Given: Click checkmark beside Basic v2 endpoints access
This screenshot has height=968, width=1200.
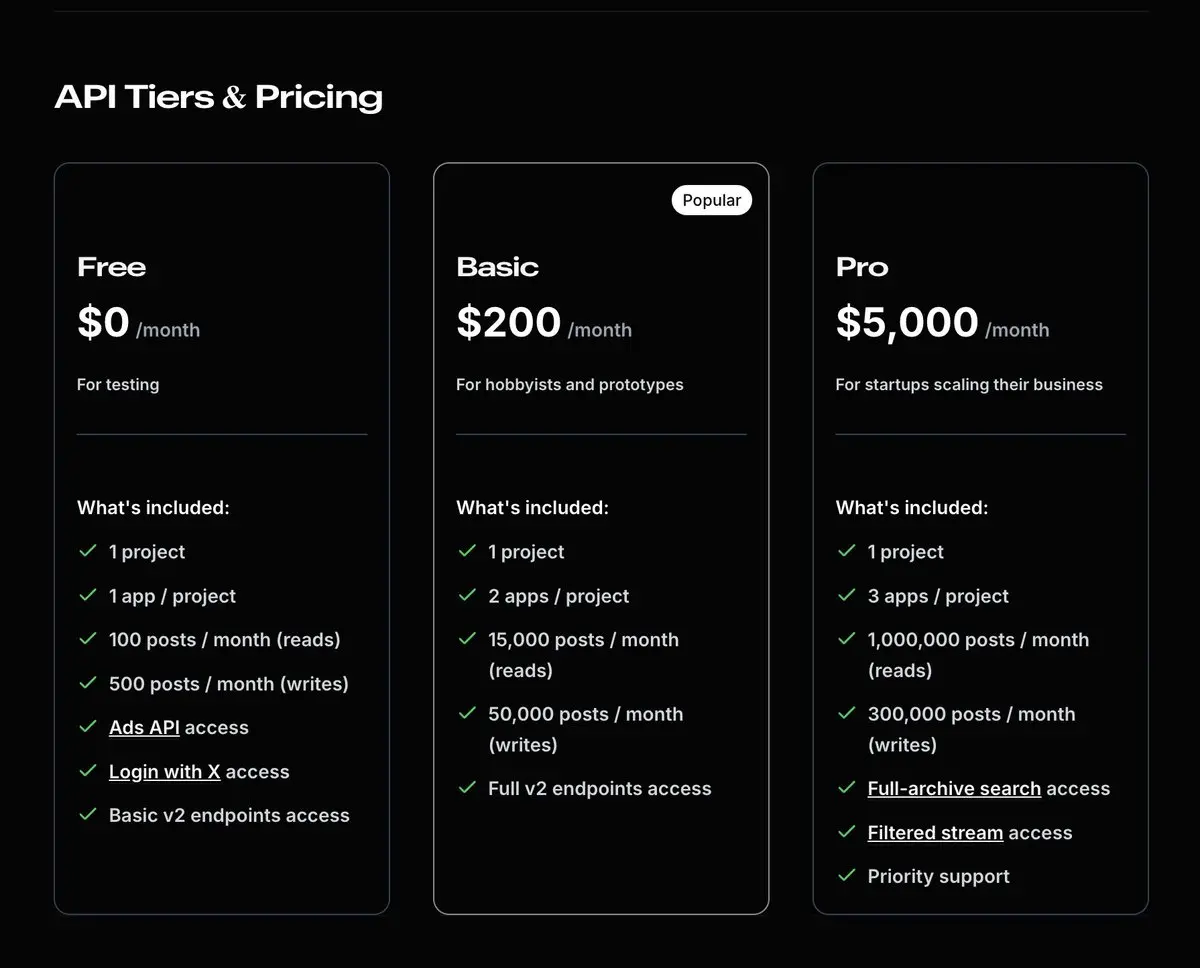Looking at the screenshot, I should 88,814.
